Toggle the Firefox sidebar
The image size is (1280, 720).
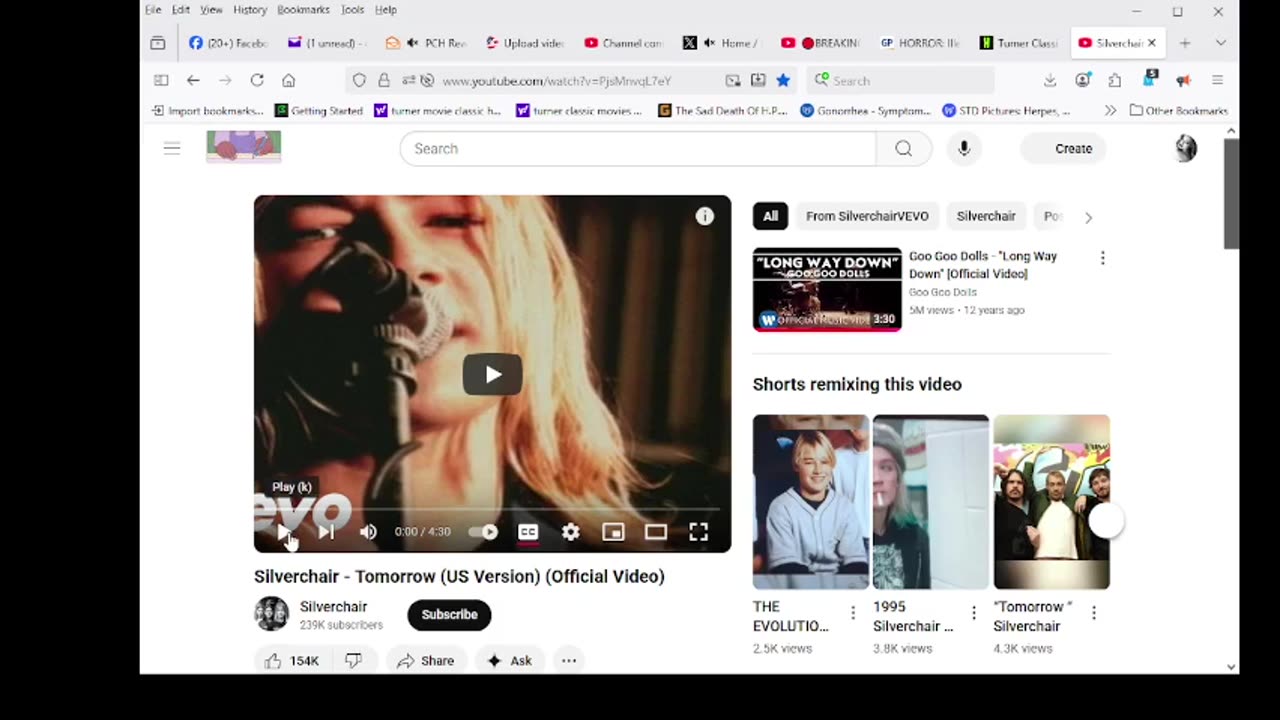point(161,80)
